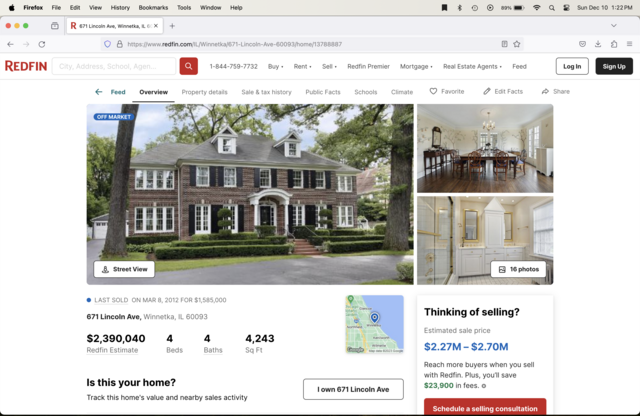Image resolution: width=640 pixels, height=416 pixels.
Task: Switch to the Property details tab
Action: pos(204,92)
